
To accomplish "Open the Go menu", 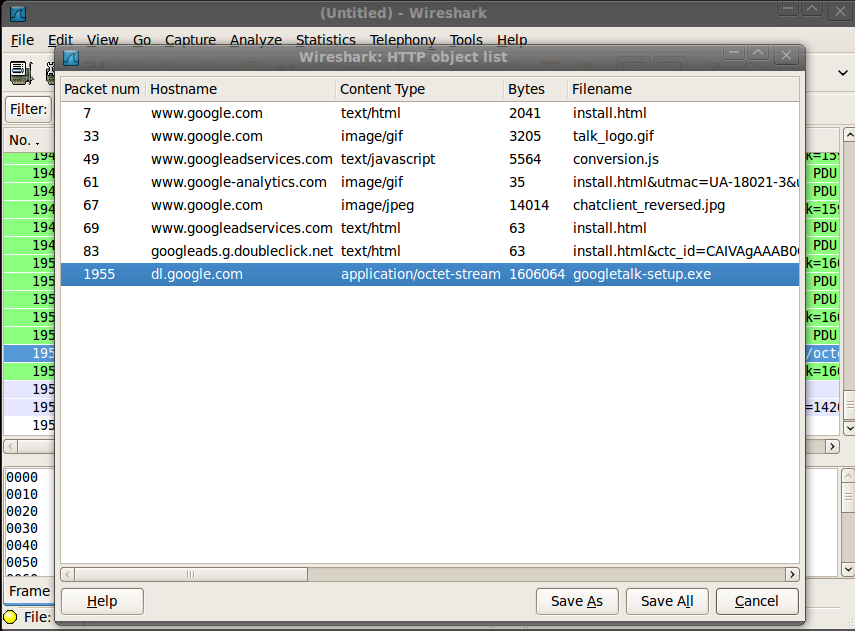I will (142, 40).
